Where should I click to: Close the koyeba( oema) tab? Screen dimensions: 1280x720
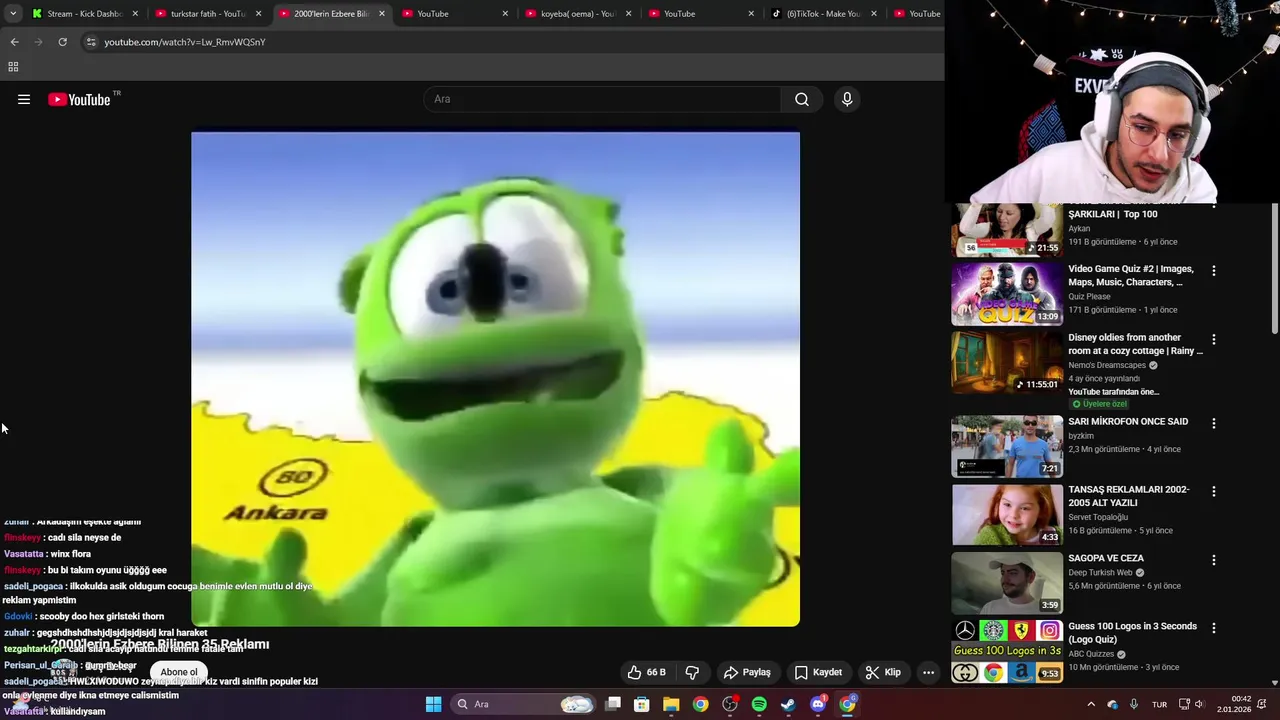[x=628, y=14]
